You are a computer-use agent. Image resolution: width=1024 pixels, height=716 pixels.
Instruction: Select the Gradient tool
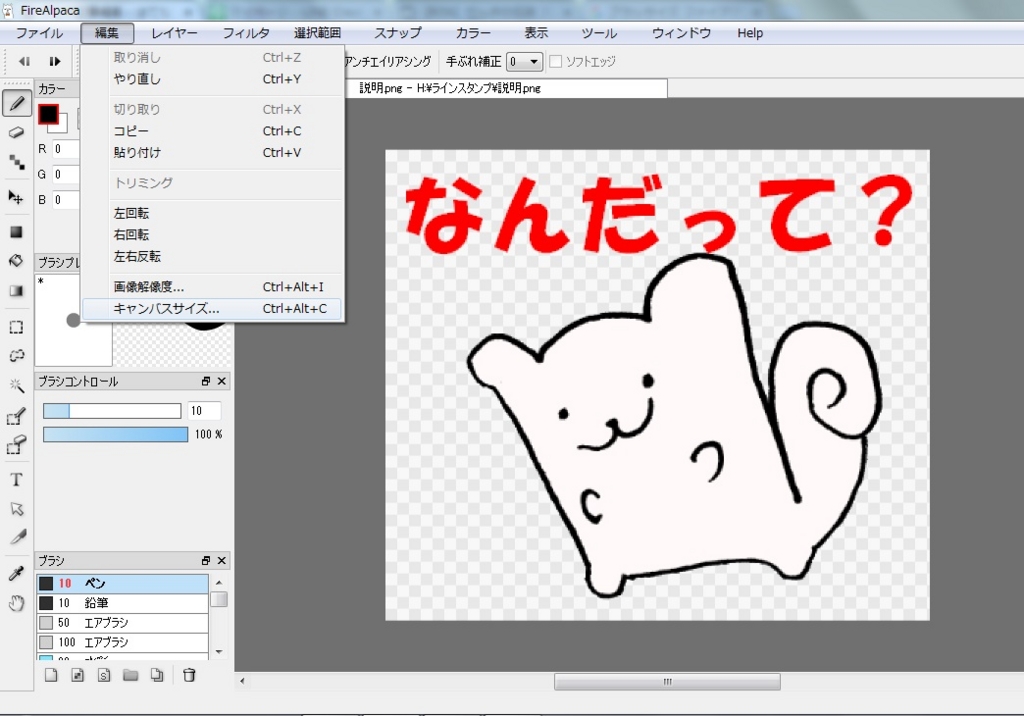[16, 291]
